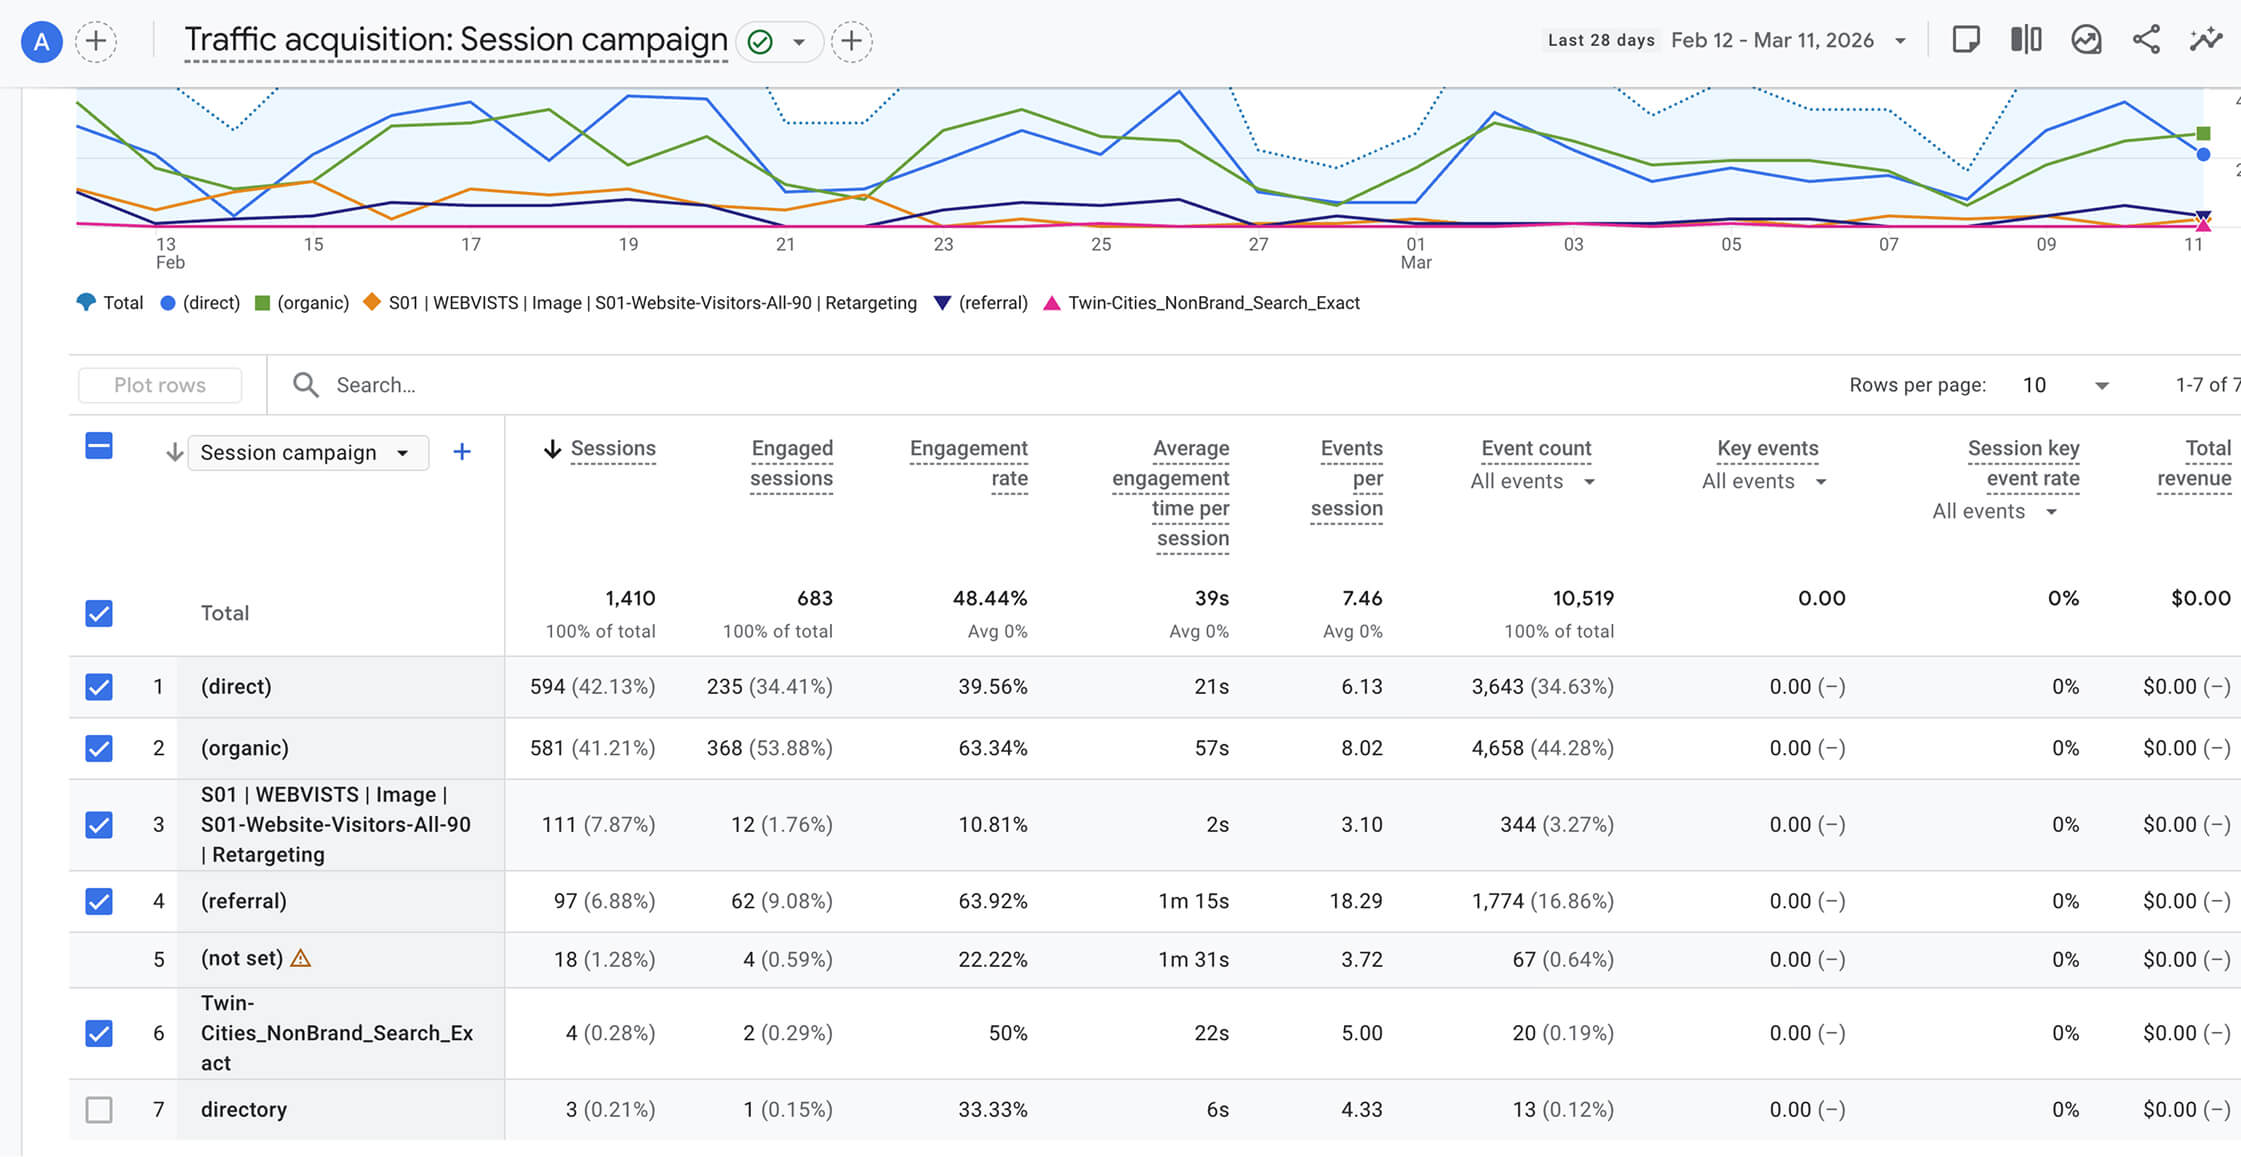
Task: Open the Event count All events dropdown
Action: coord(1533,482)
